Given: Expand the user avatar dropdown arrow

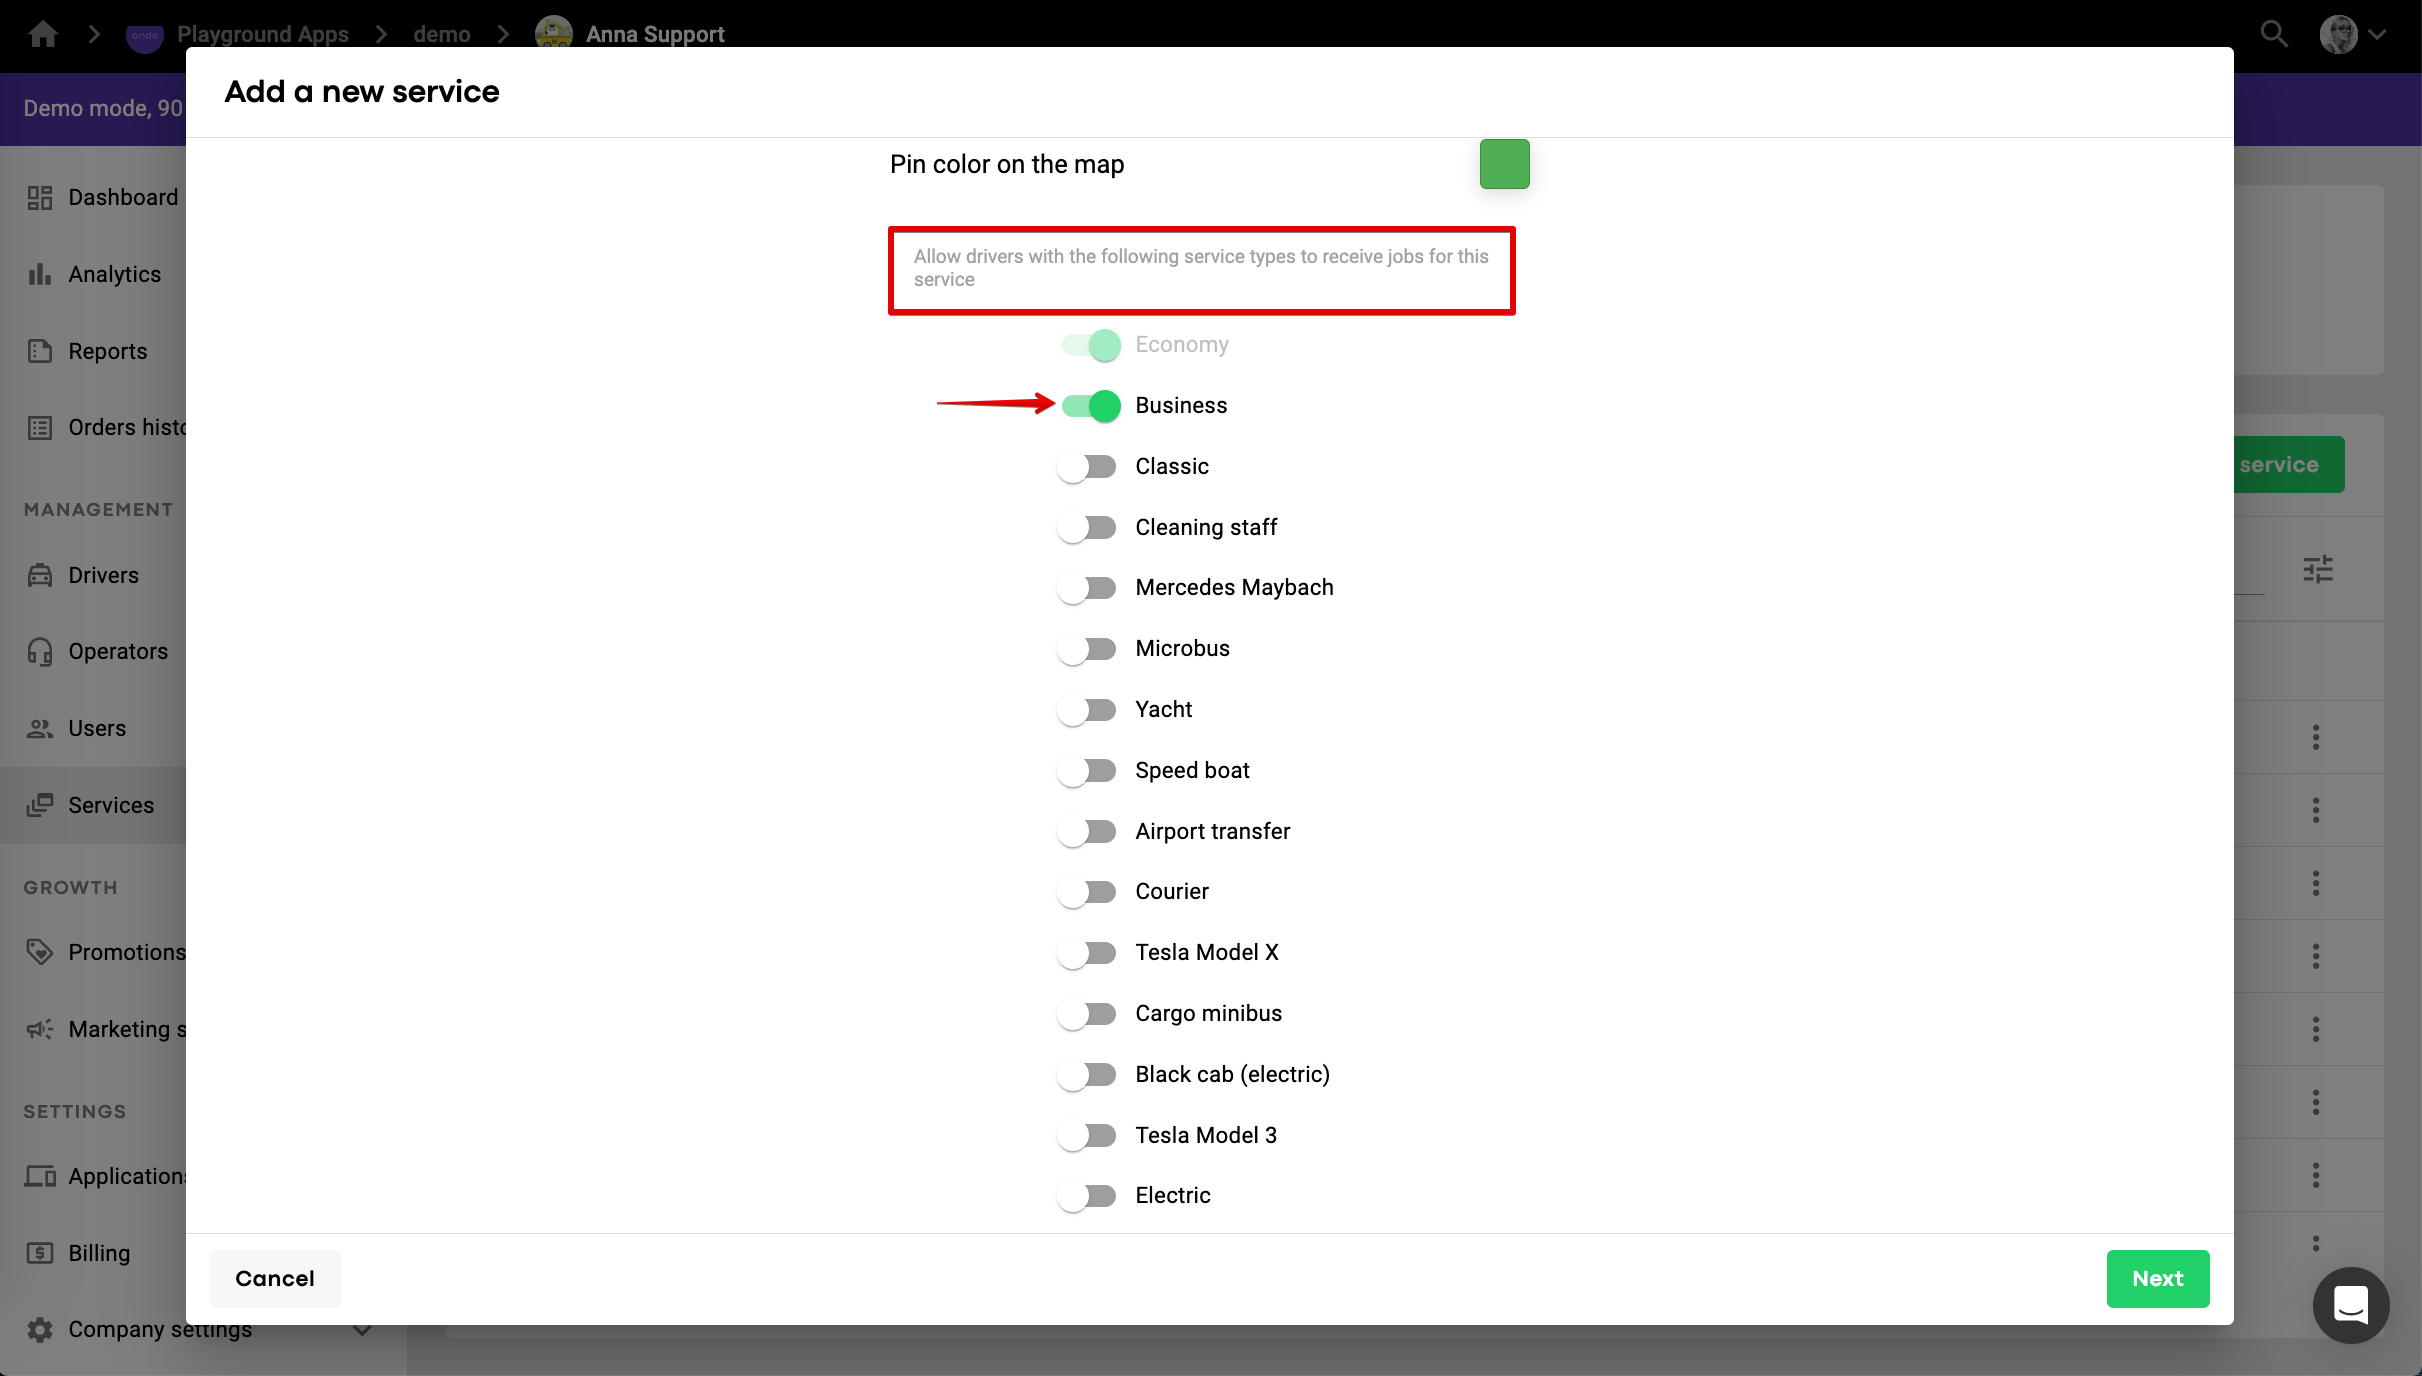Looking at the screenshot, I should tap(2377, 34).
